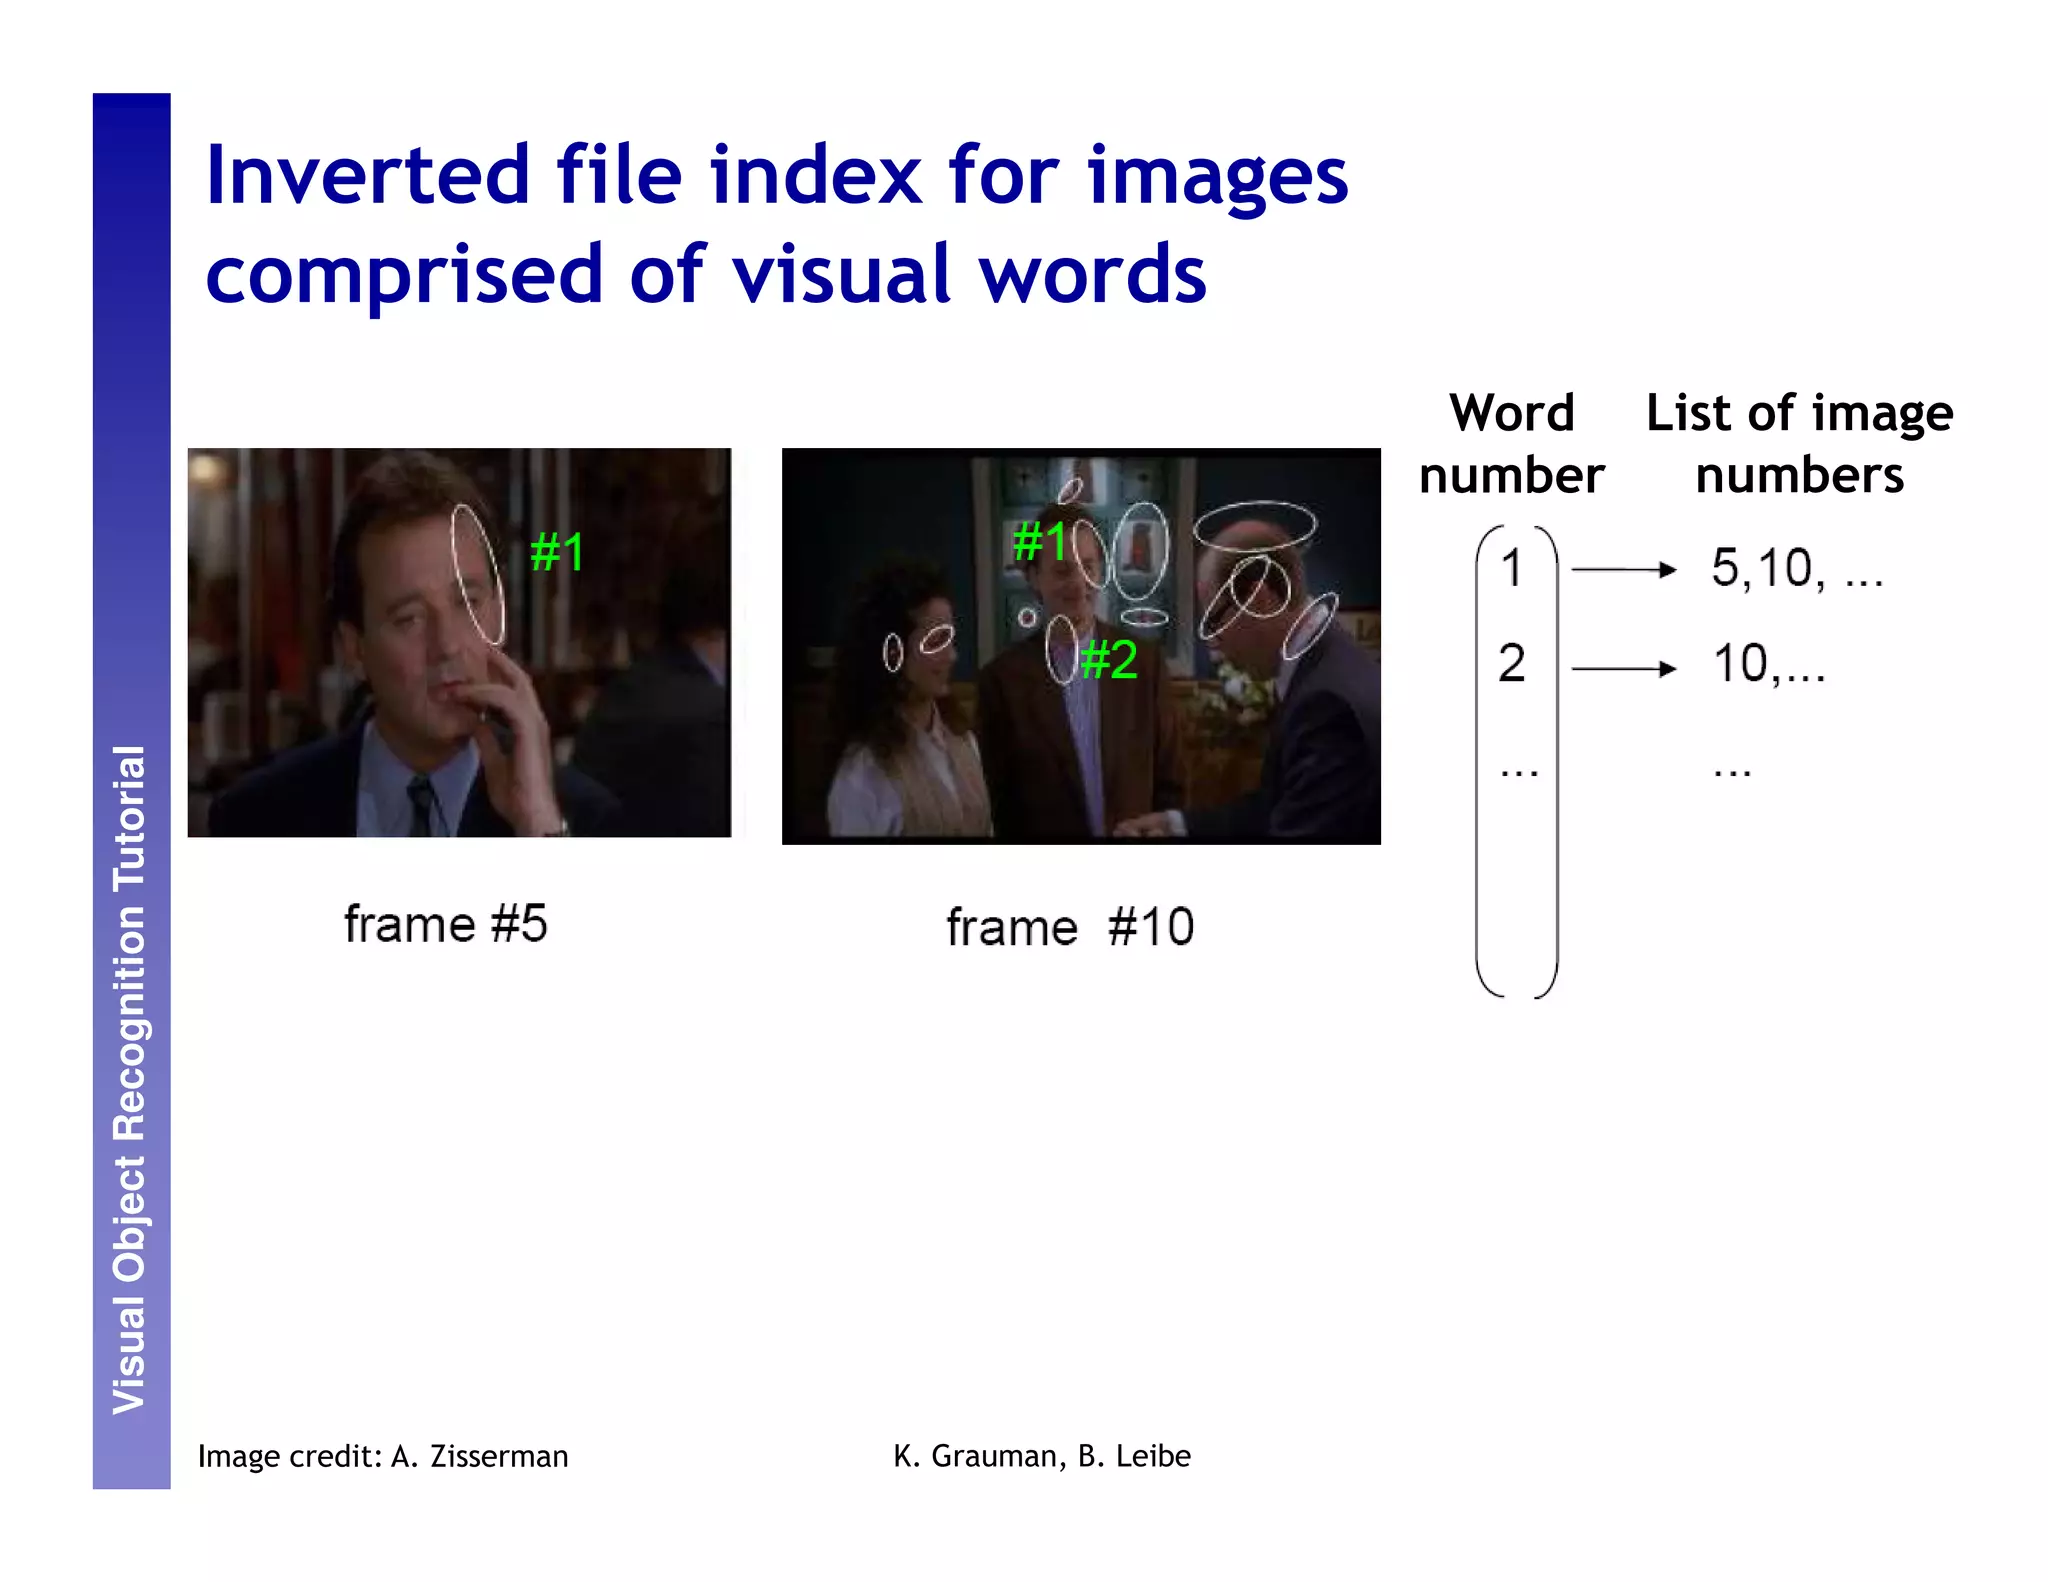The width and height of the screenshot is (2048, 1582).
Task: Click the 'List of image numbers' heading
Action: [x=1799, y=444]
